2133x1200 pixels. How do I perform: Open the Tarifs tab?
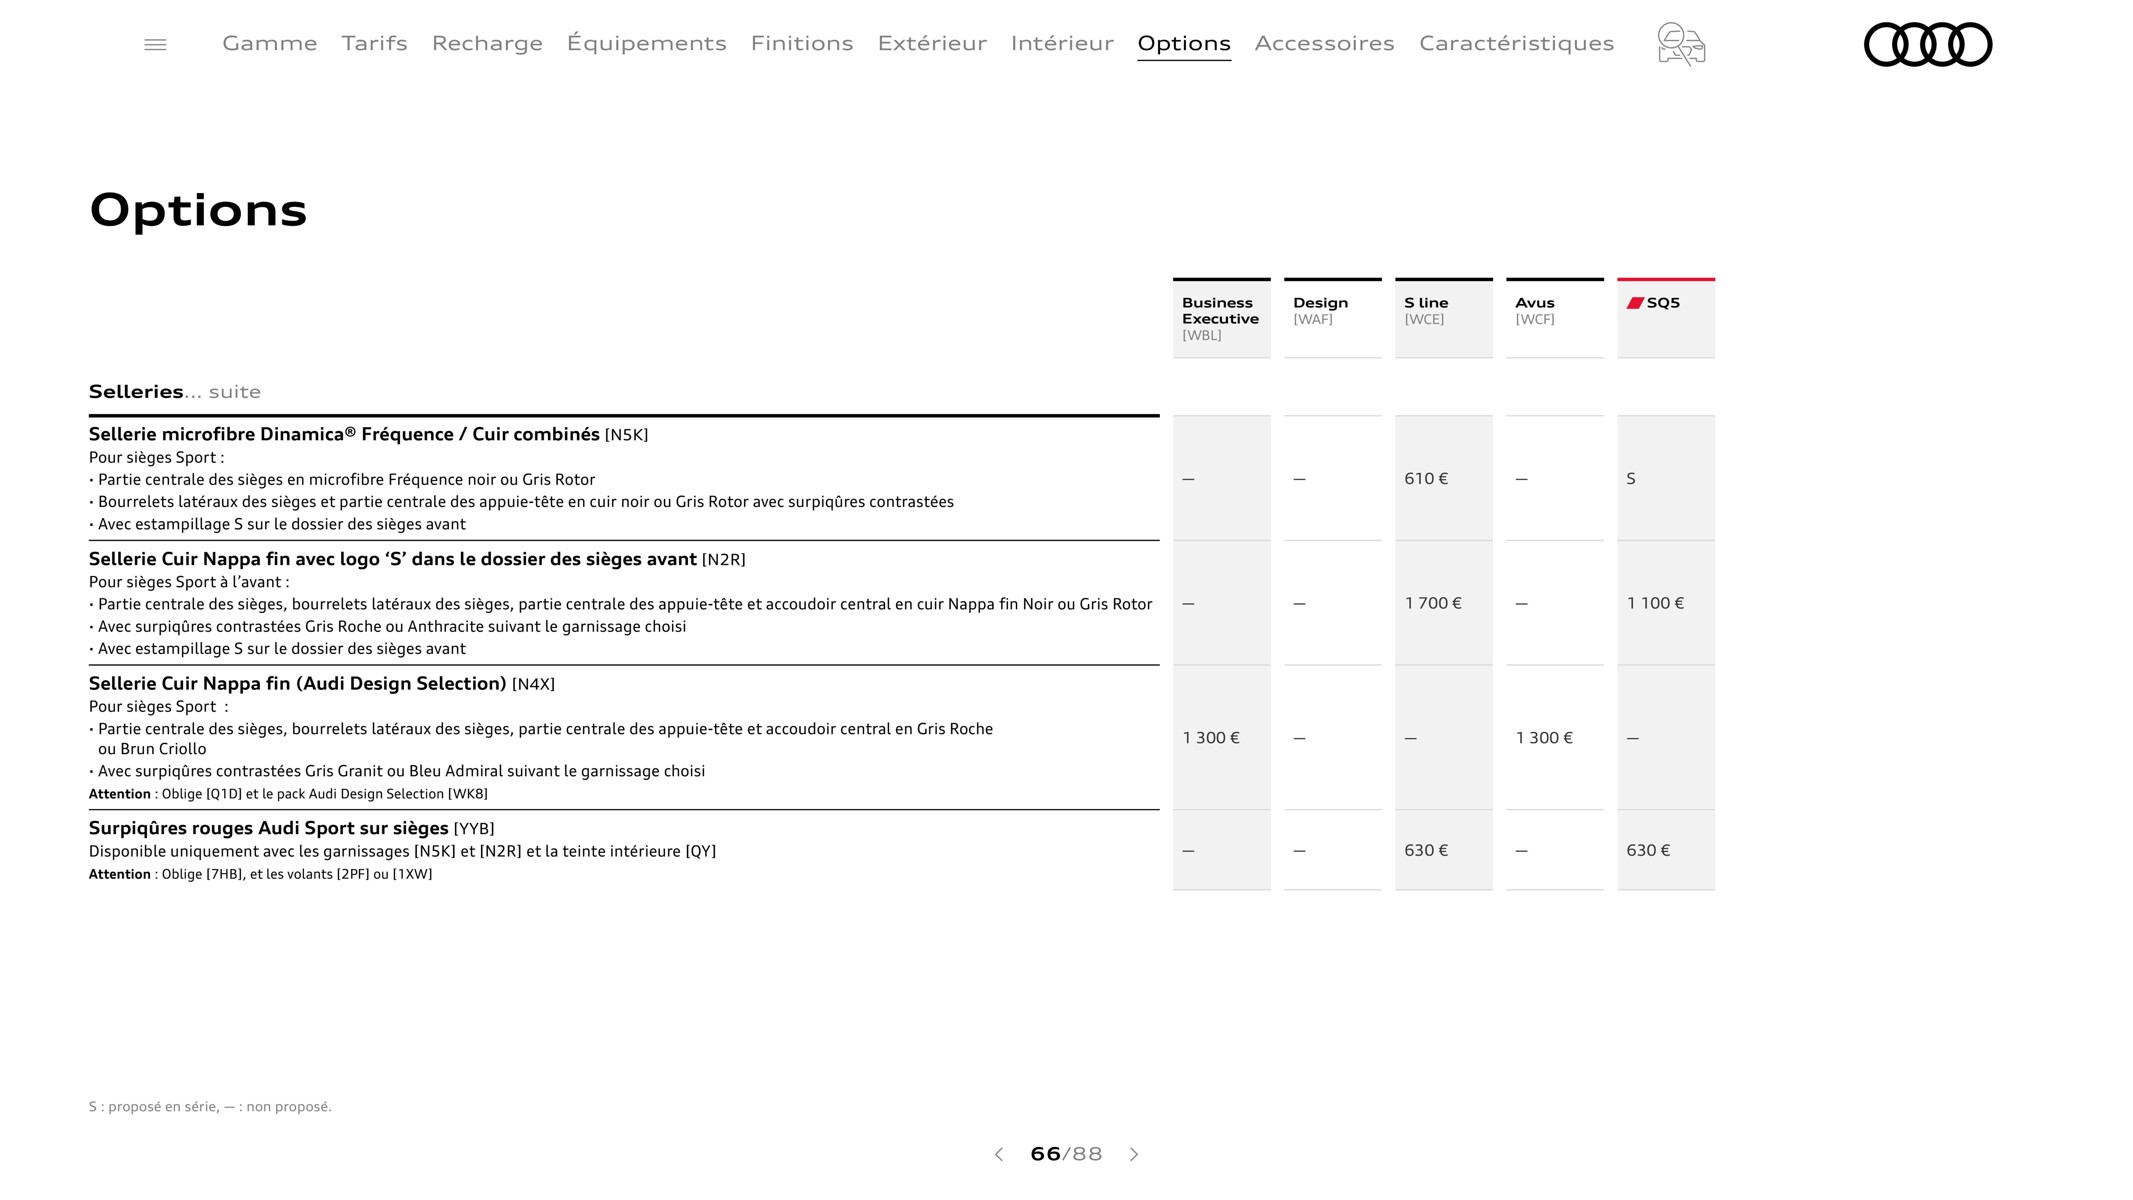pos(375,43)
